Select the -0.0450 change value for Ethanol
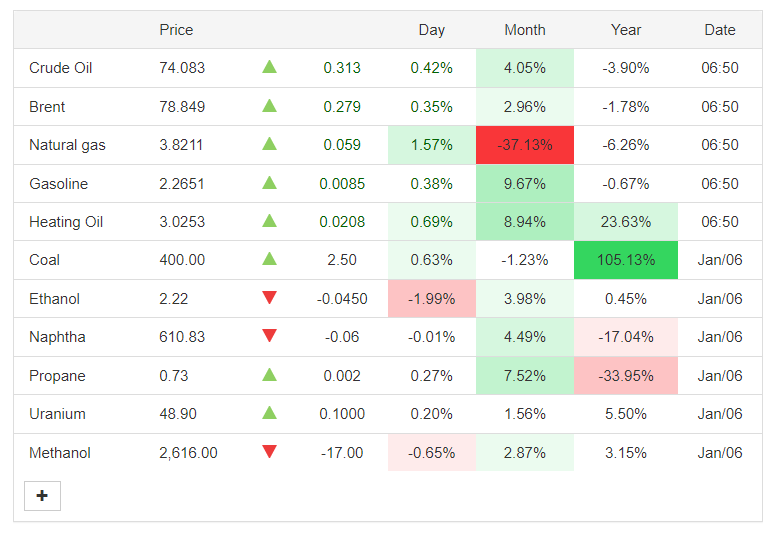Image resolution: width=775 pixels, height=536 pixels. pos(342,299)
